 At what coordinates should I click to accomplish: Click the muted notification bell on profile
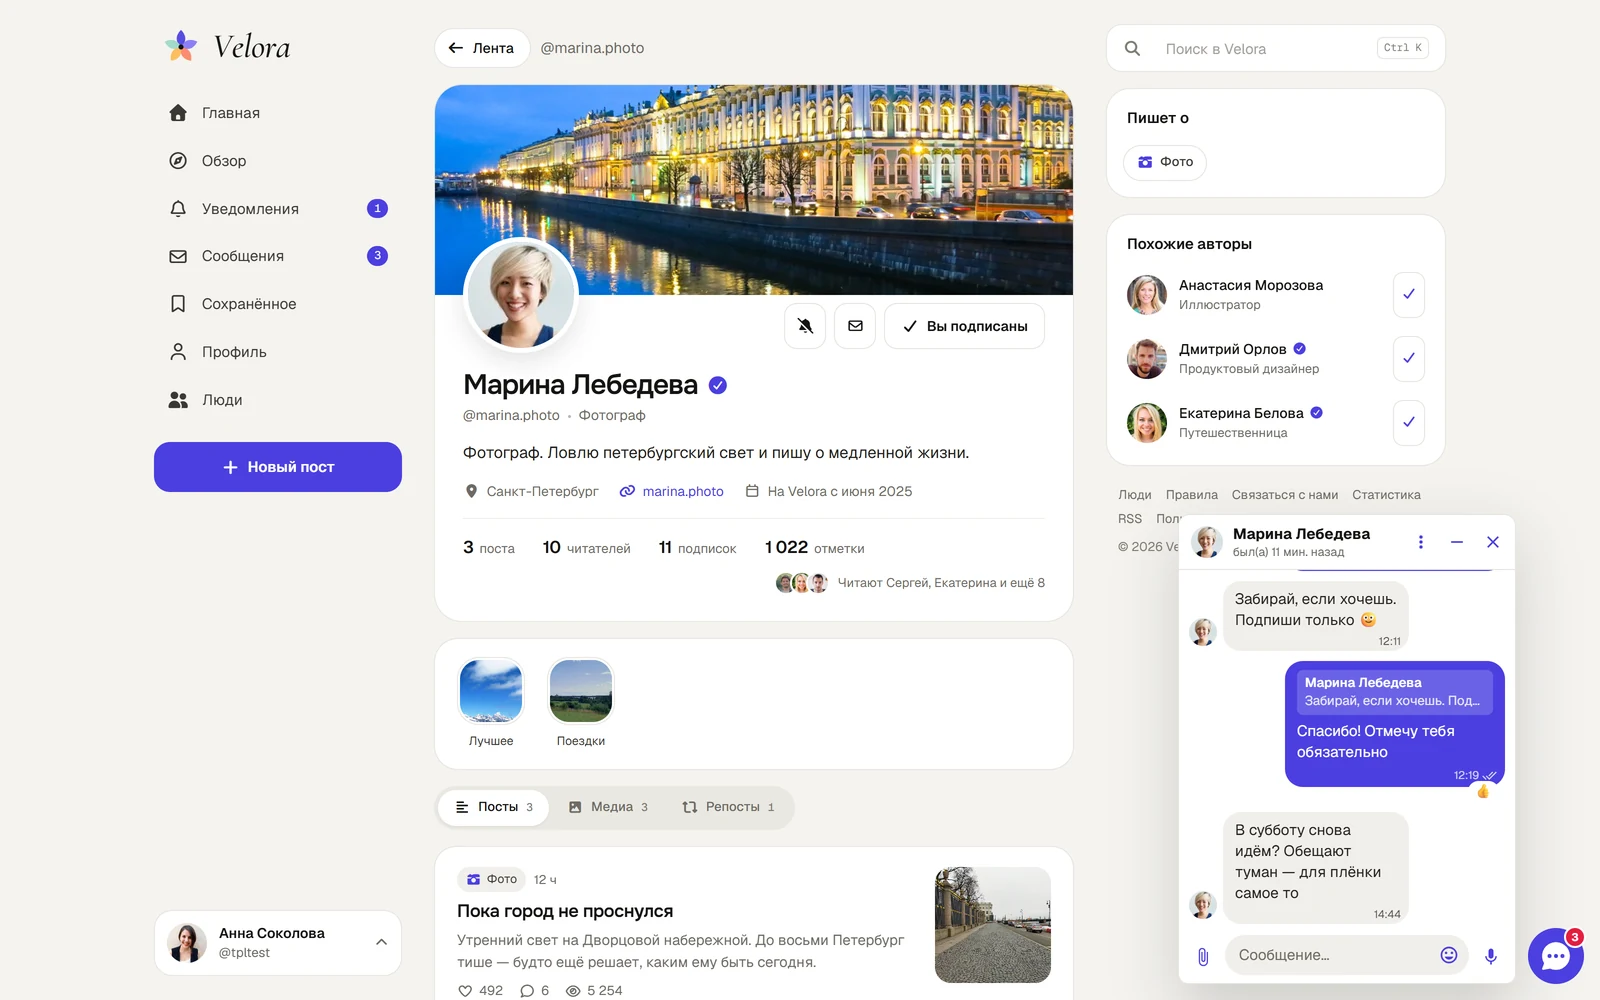[x=805, y=326]
